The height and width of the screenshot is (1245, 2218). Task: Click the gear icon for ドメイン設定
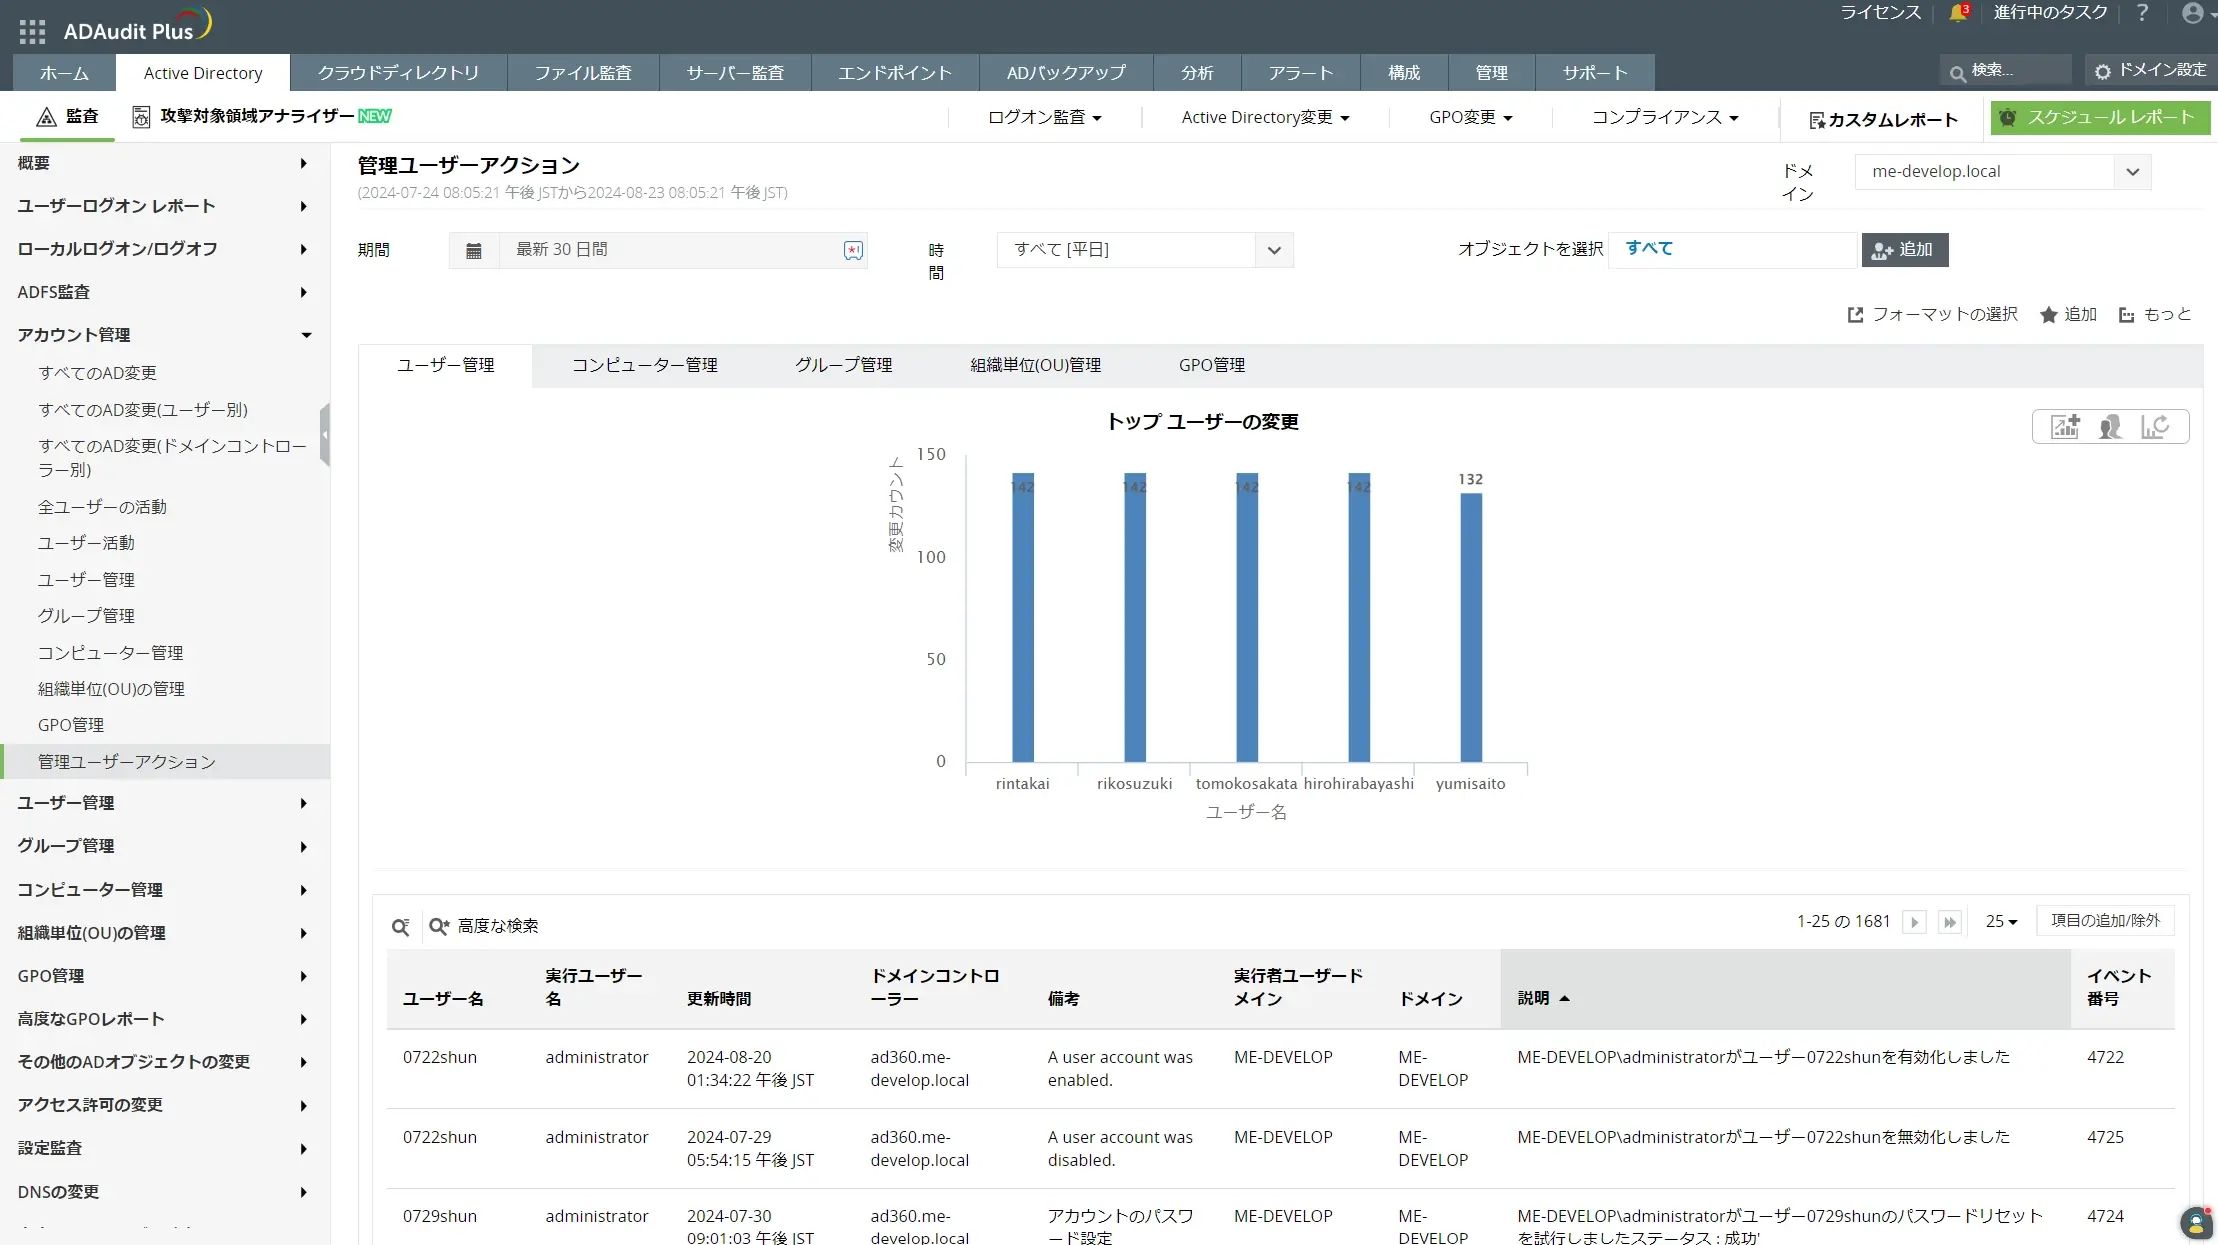pos(2102,71)
